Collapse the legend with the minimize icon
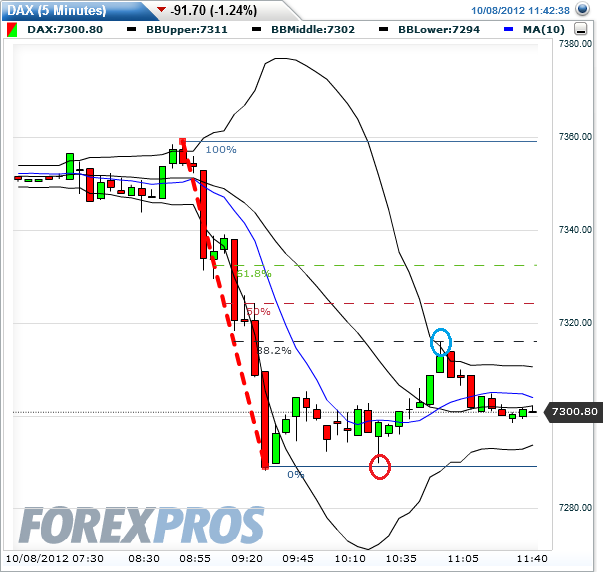The height and width of the screenshot is (572, 603). click(580, 29)
